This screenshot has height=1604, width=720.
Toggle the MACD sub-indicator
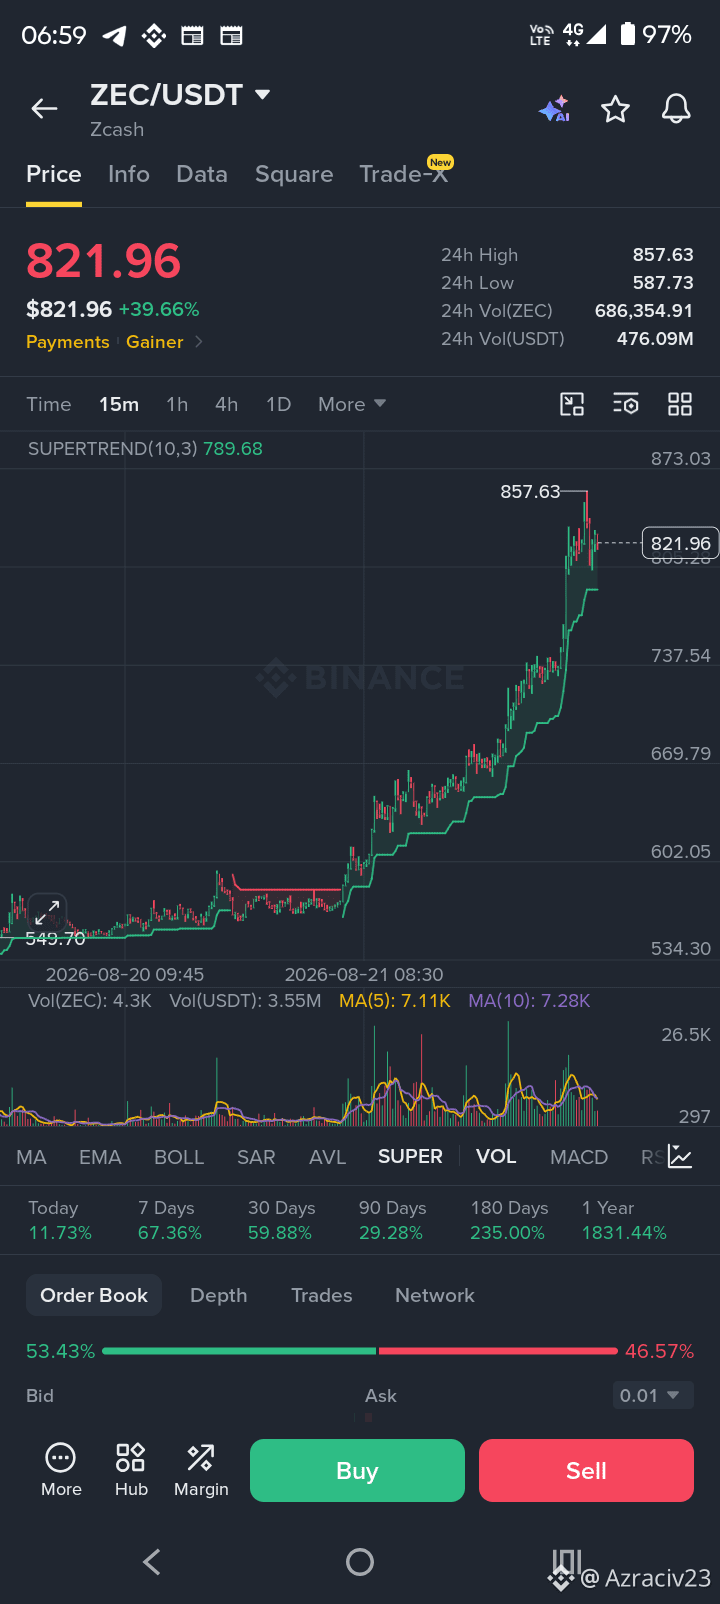point(579,1157)
